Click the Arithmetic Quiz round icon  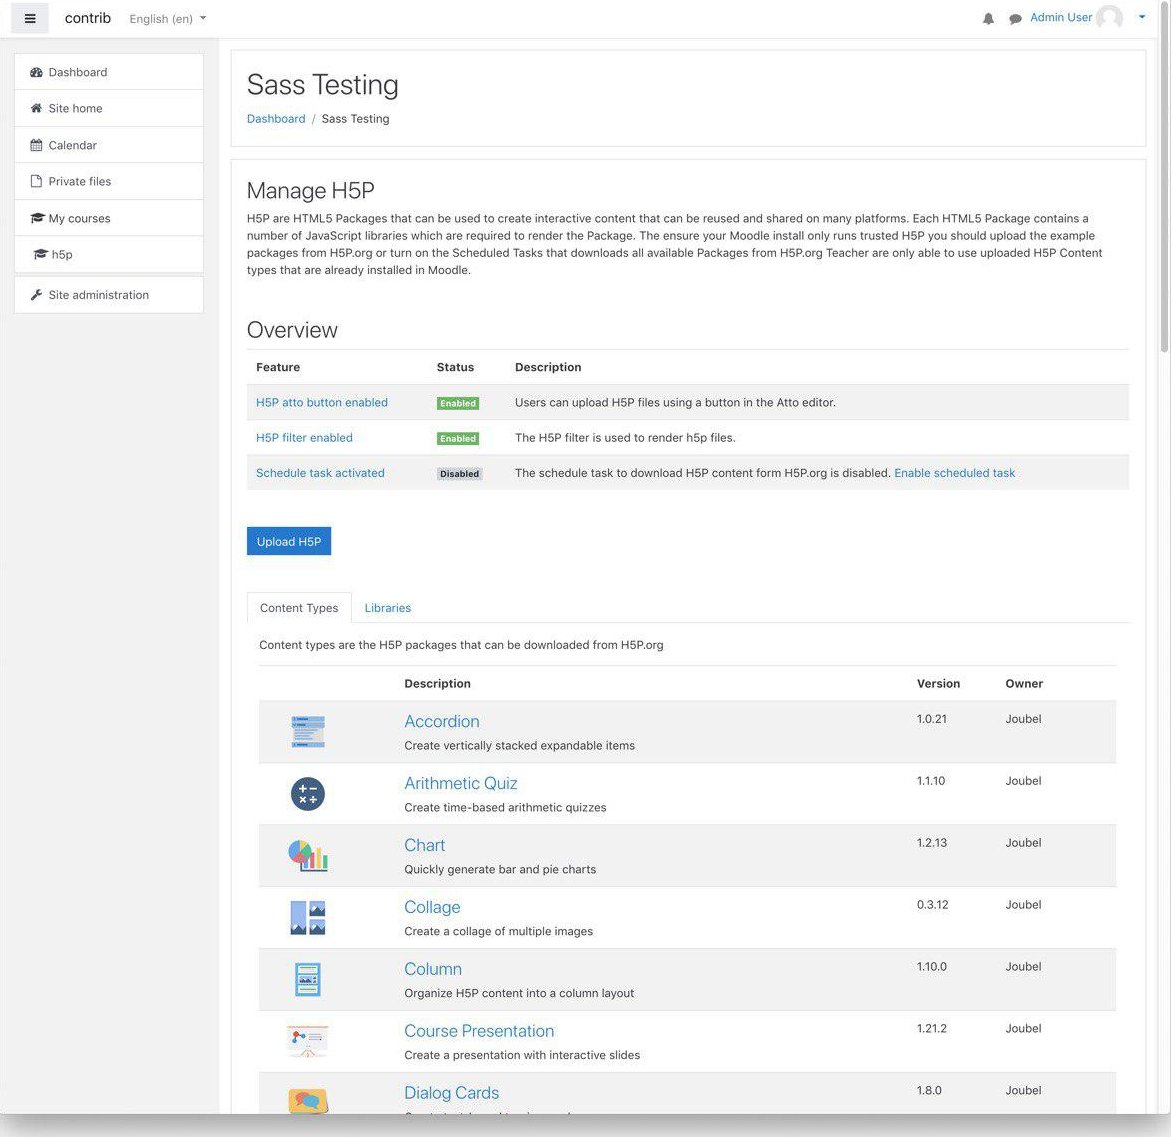tap(308, 794)
